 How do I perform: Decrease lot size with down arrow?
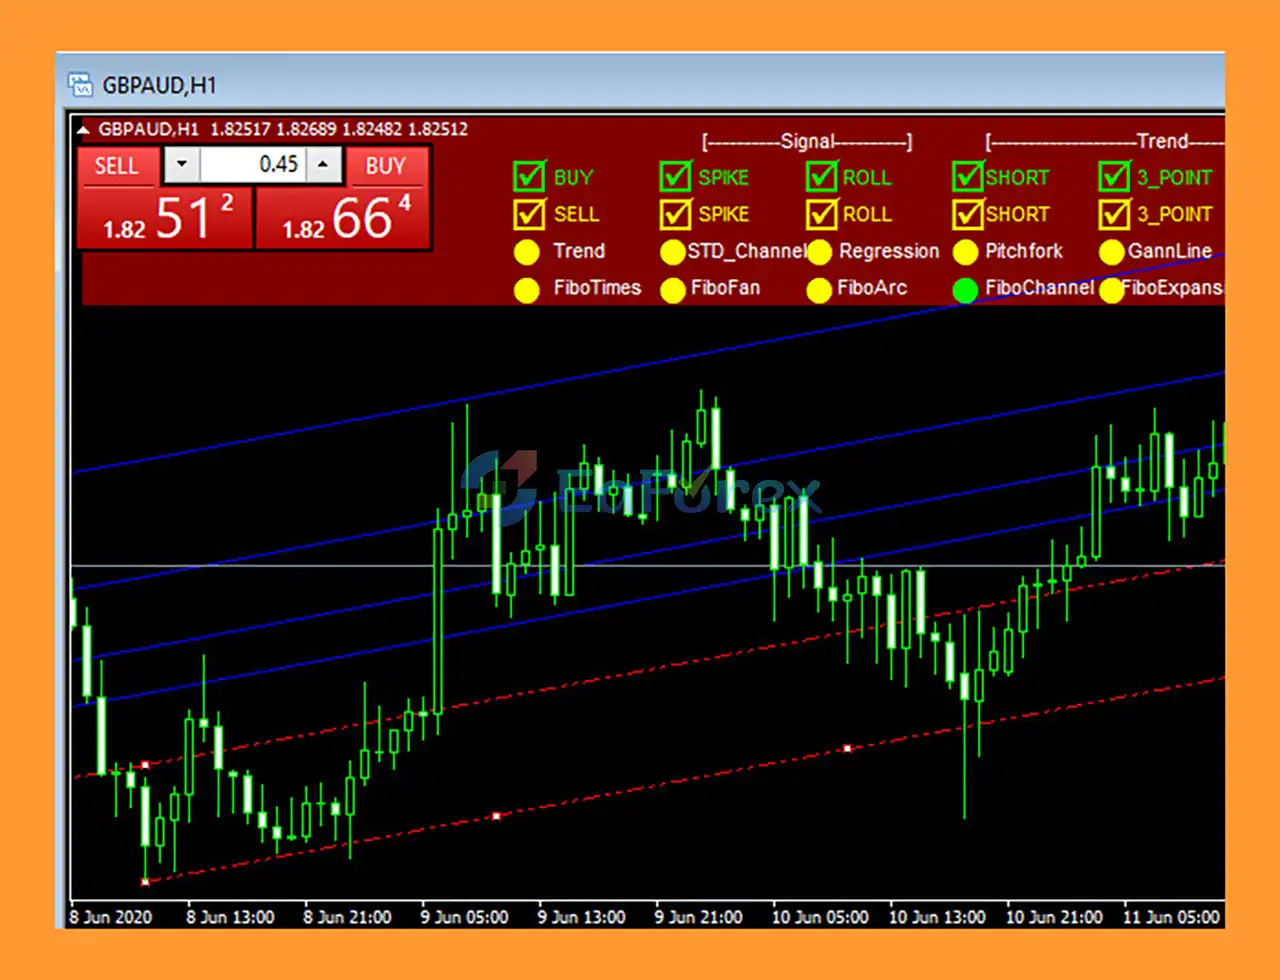181,165
